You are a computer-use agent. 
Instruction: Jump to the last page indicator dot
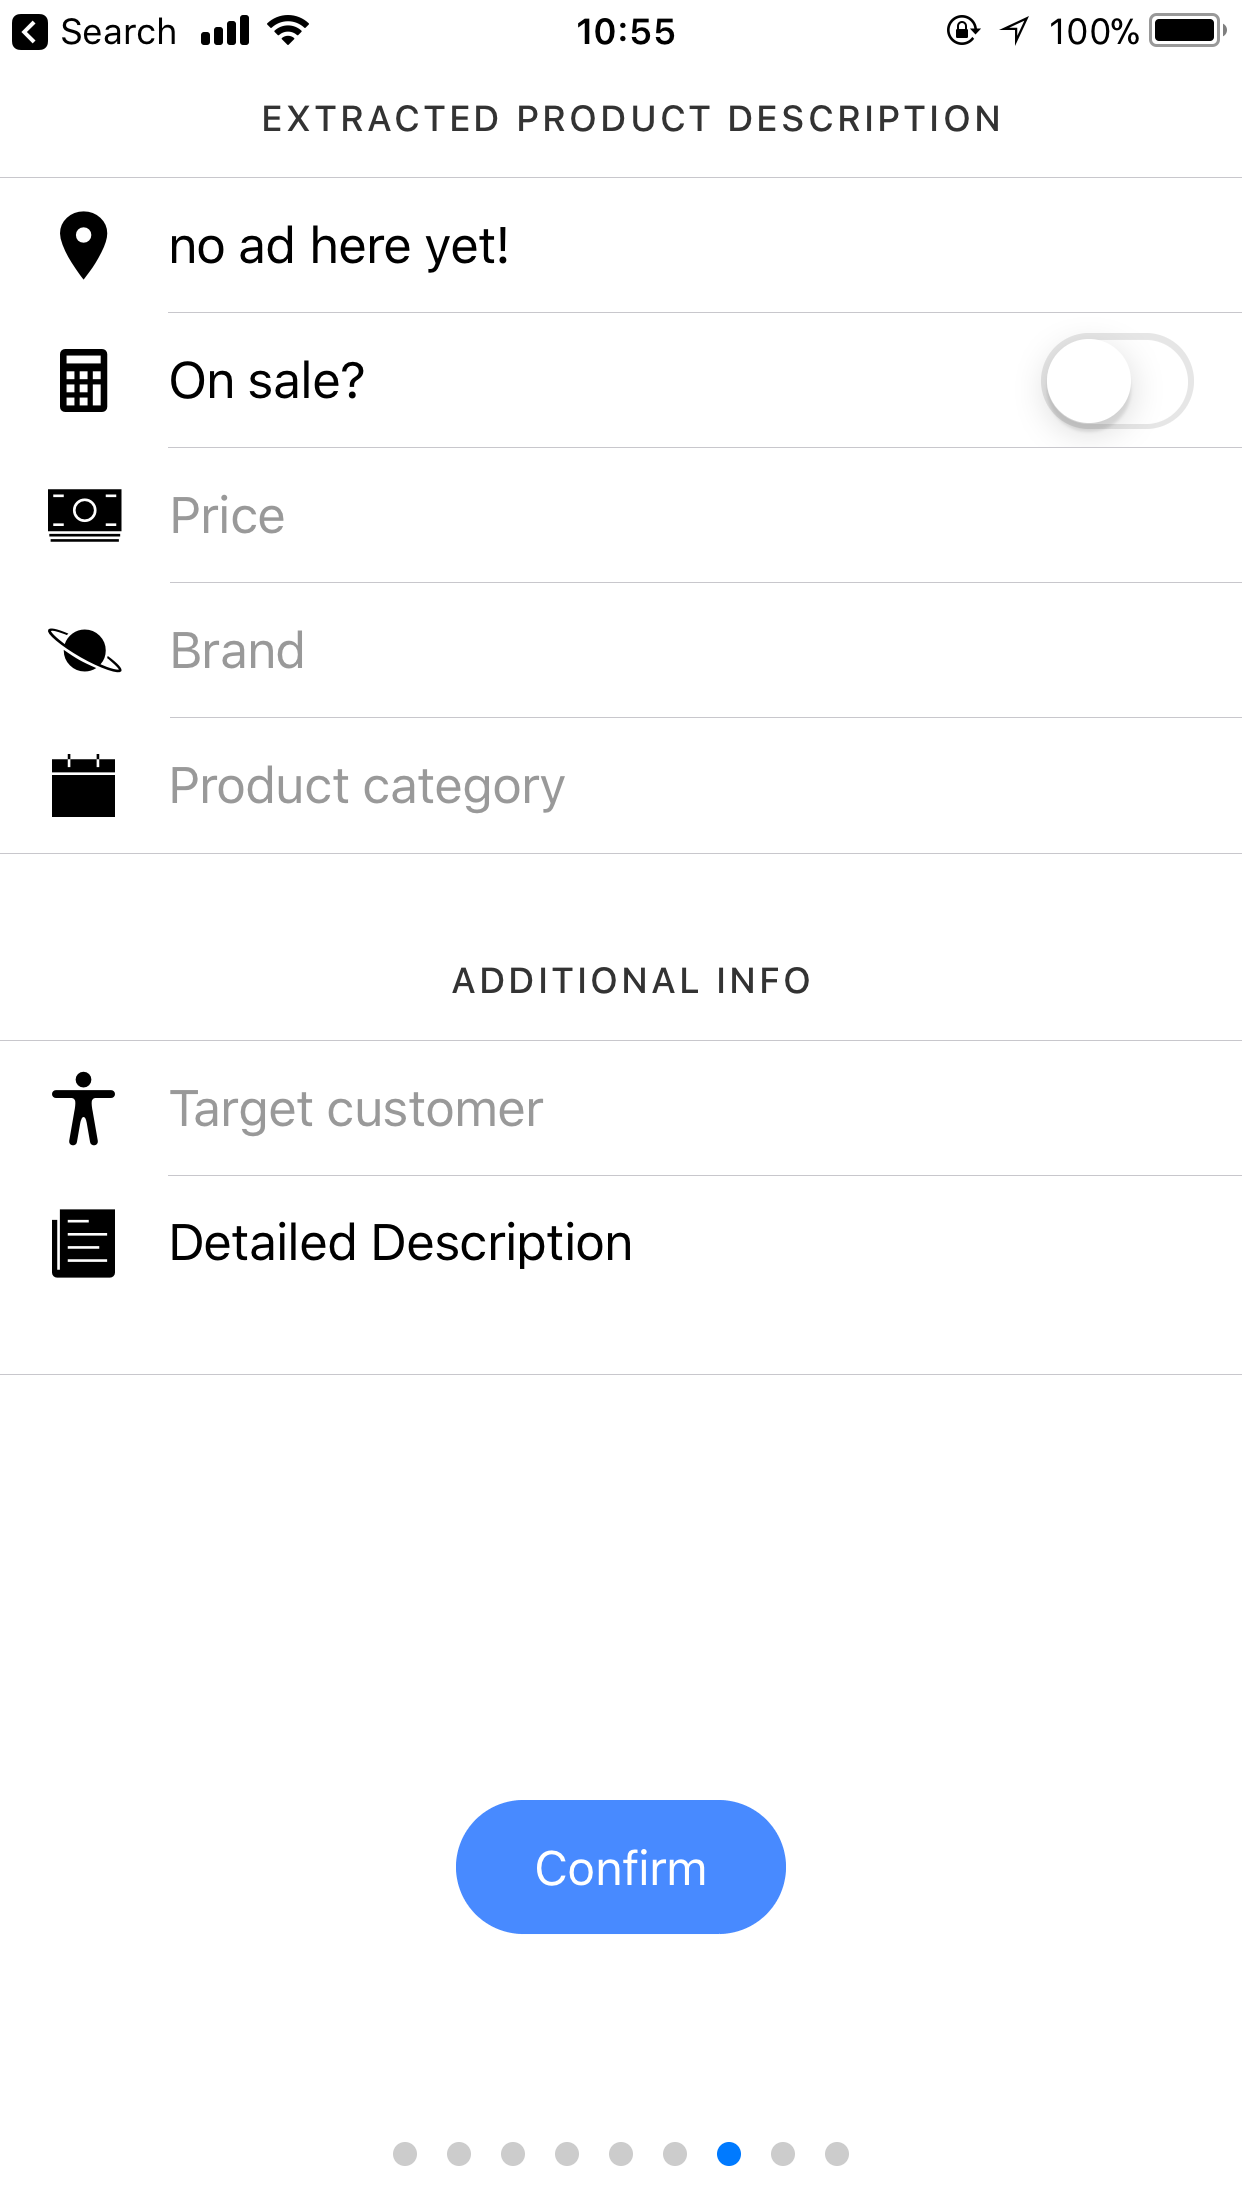click(x=837, y=2153)
